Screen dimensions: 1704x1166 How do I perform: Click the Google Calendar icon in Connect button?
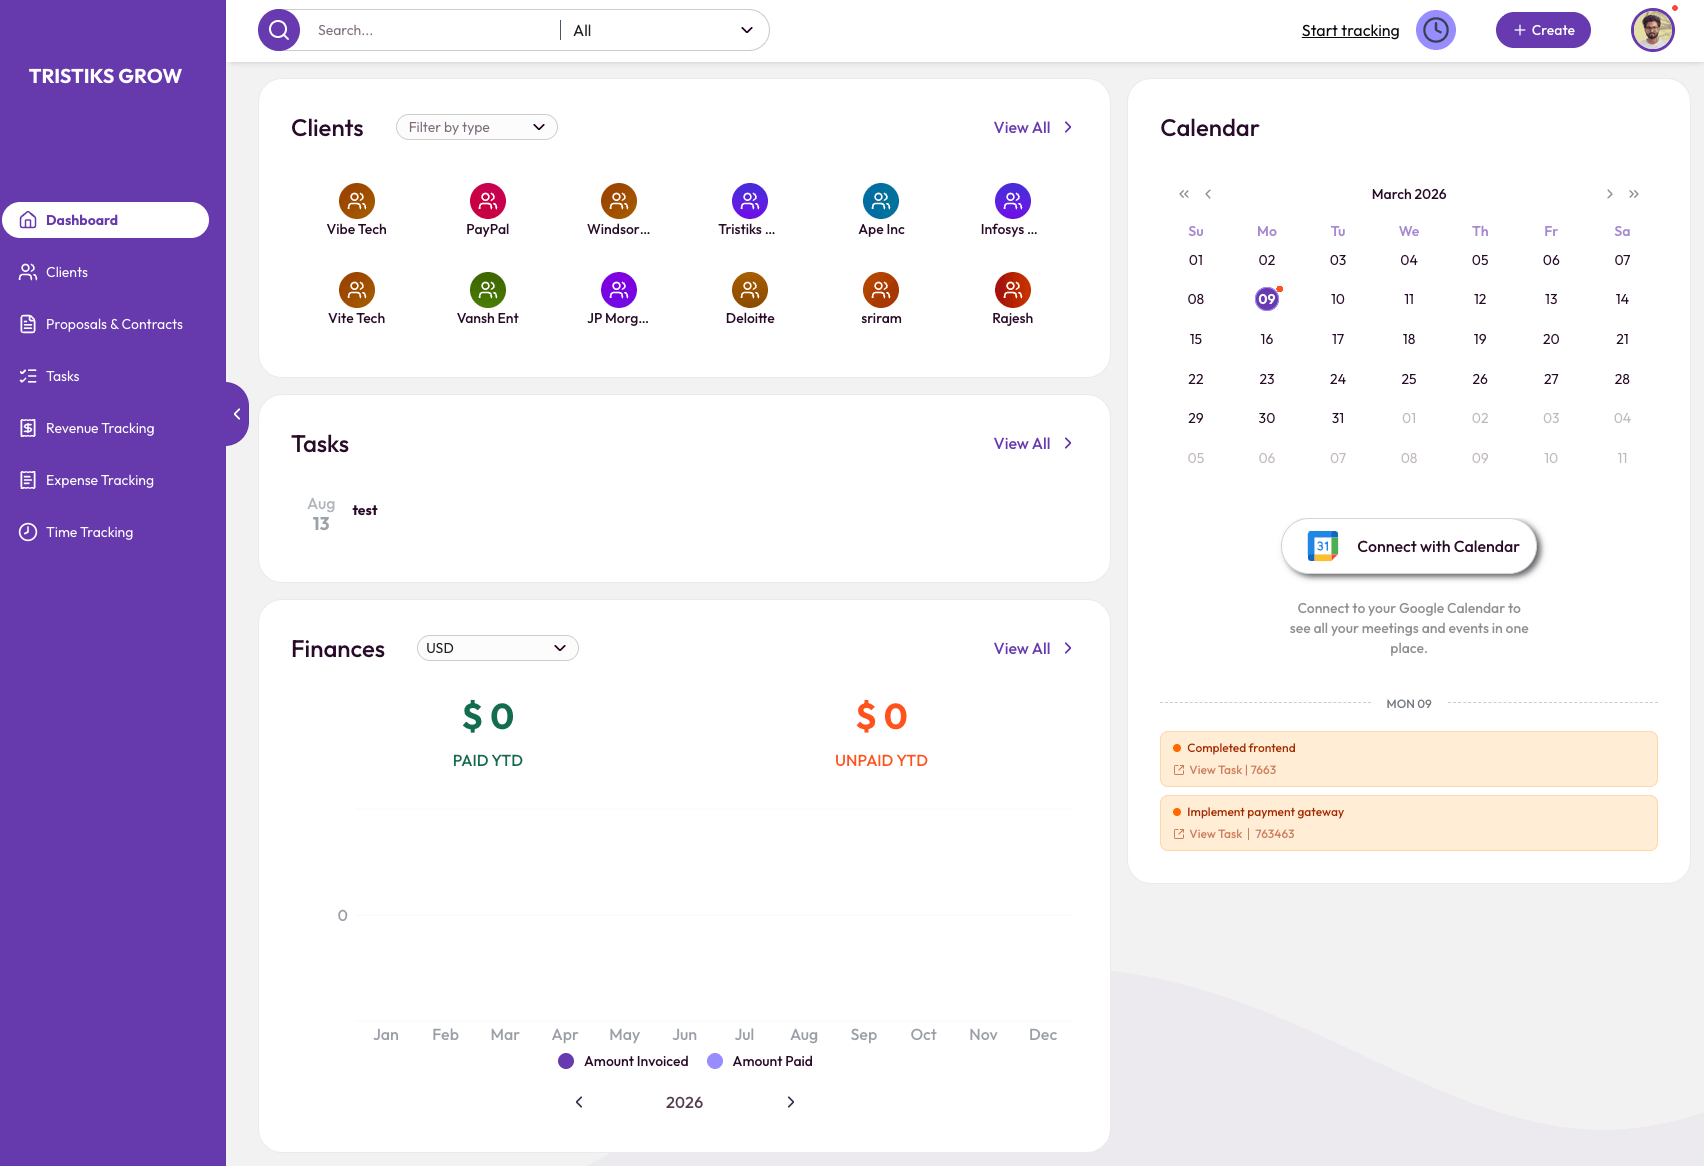coord(1323,546)
